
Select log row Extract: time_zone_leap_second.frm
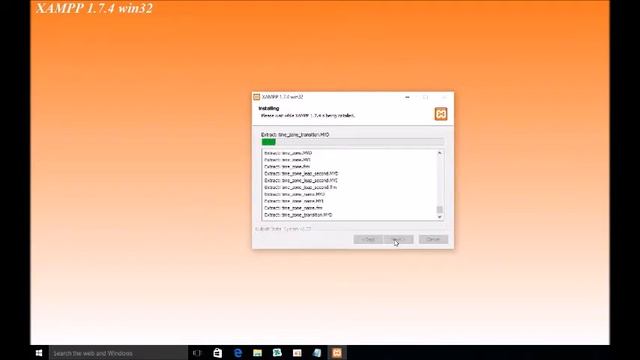point(300,187)
